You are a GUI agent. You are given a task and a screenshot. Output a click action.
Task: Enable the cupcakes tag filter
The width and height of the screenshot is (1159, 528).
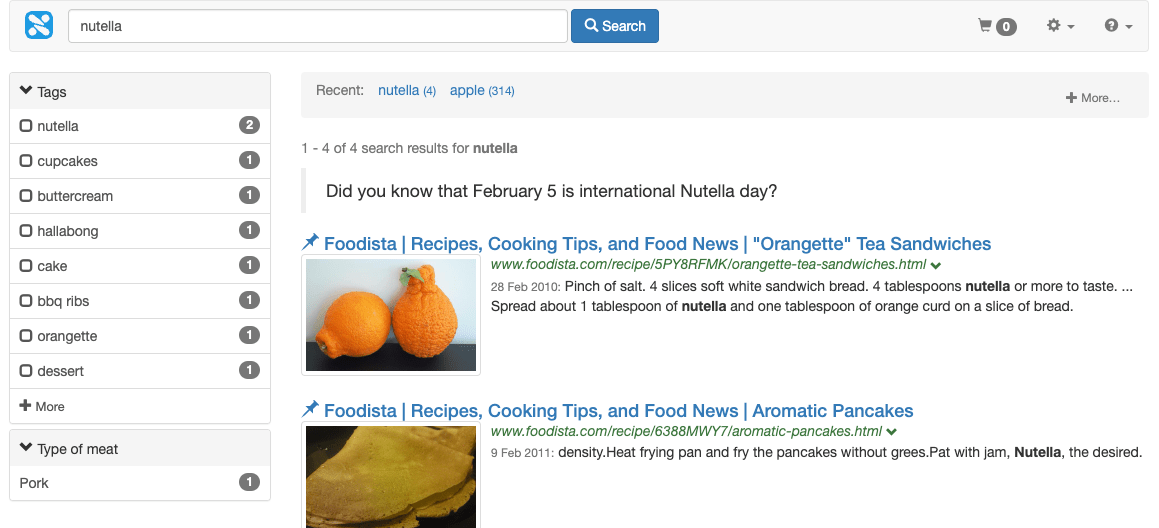point(27,161)
